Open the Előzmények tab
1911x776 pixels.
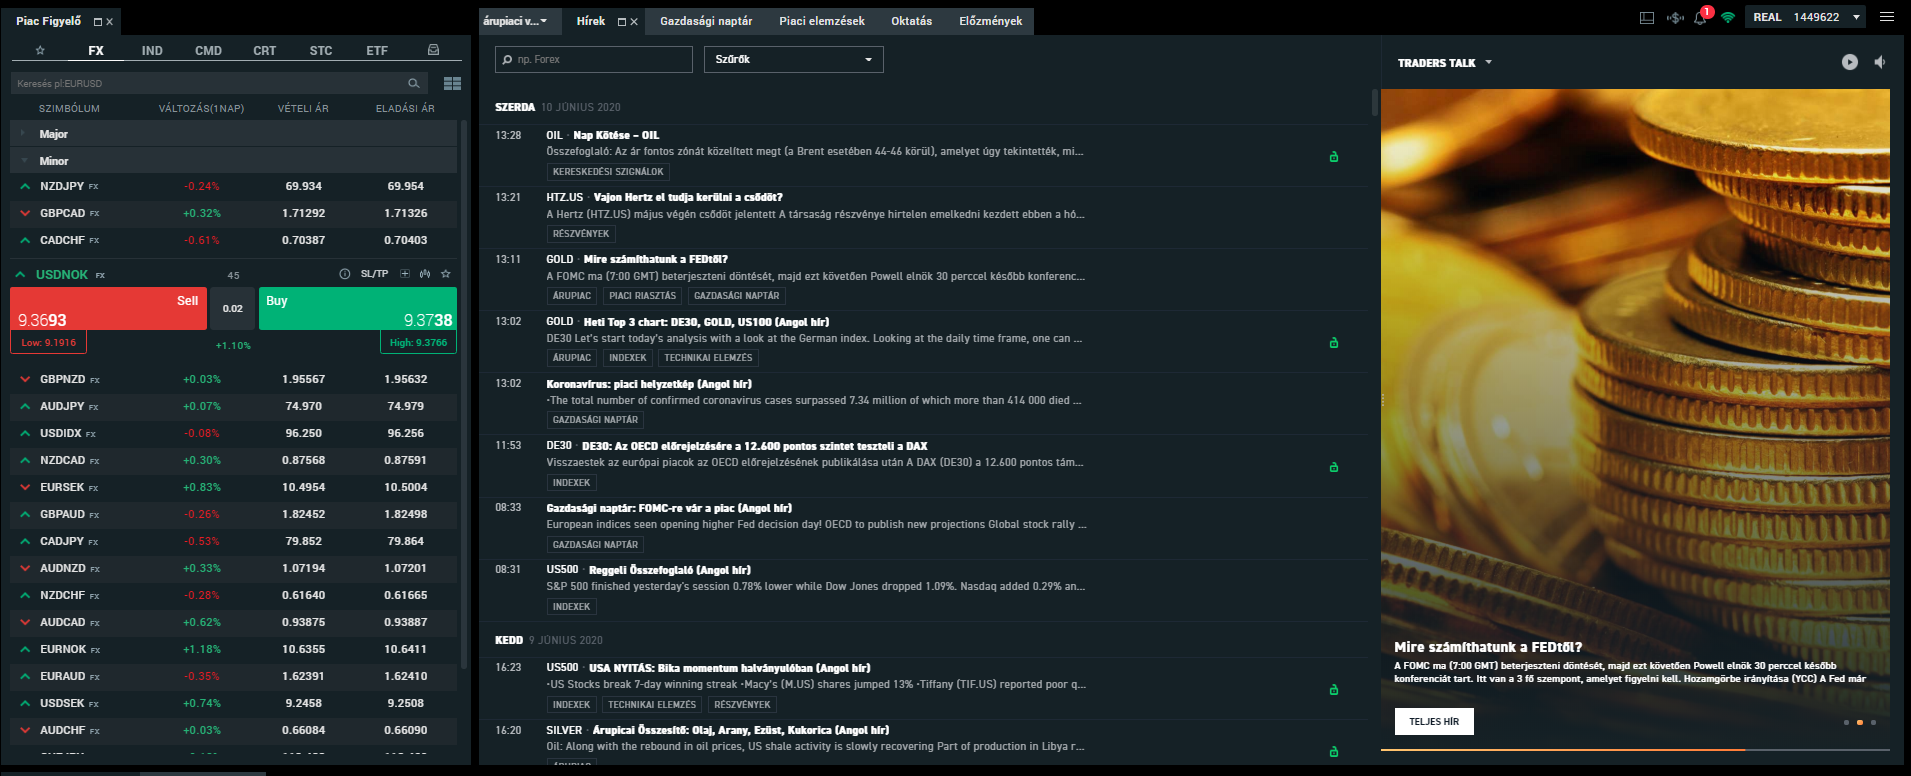pos(991,21)
